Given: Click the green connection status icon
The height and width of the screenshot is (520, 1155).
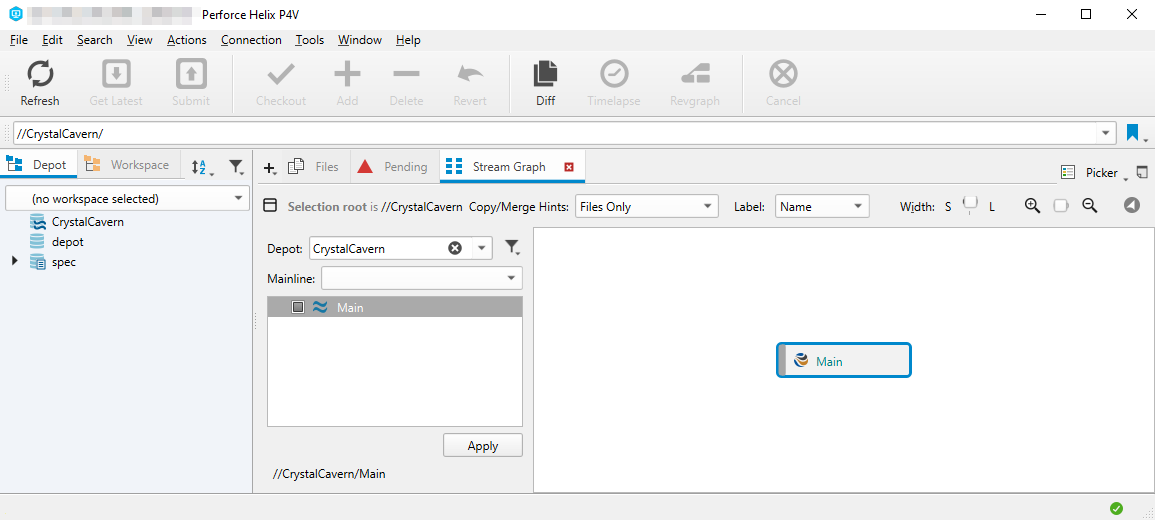Looking at the screenshot, I should [1117, 507].
